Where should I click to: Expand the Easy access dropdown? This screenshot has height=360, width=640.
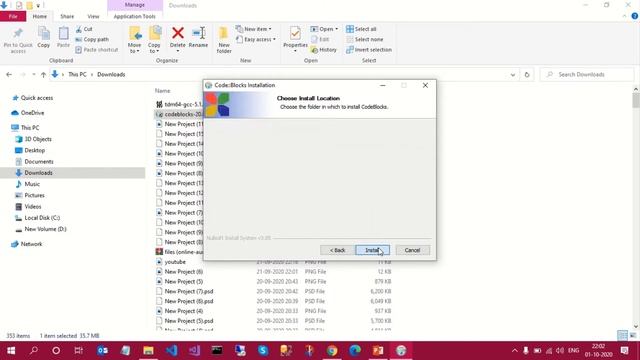[x=256, y=39]
